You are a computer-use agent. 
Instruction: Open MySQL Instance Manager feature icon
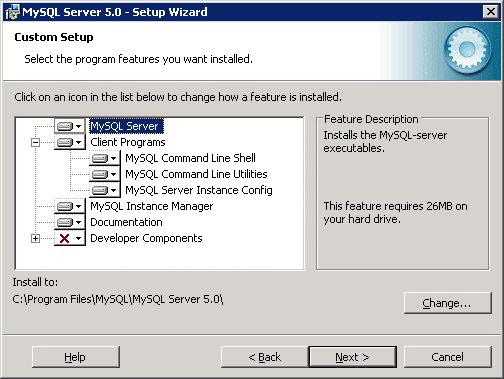pos(70,206)
